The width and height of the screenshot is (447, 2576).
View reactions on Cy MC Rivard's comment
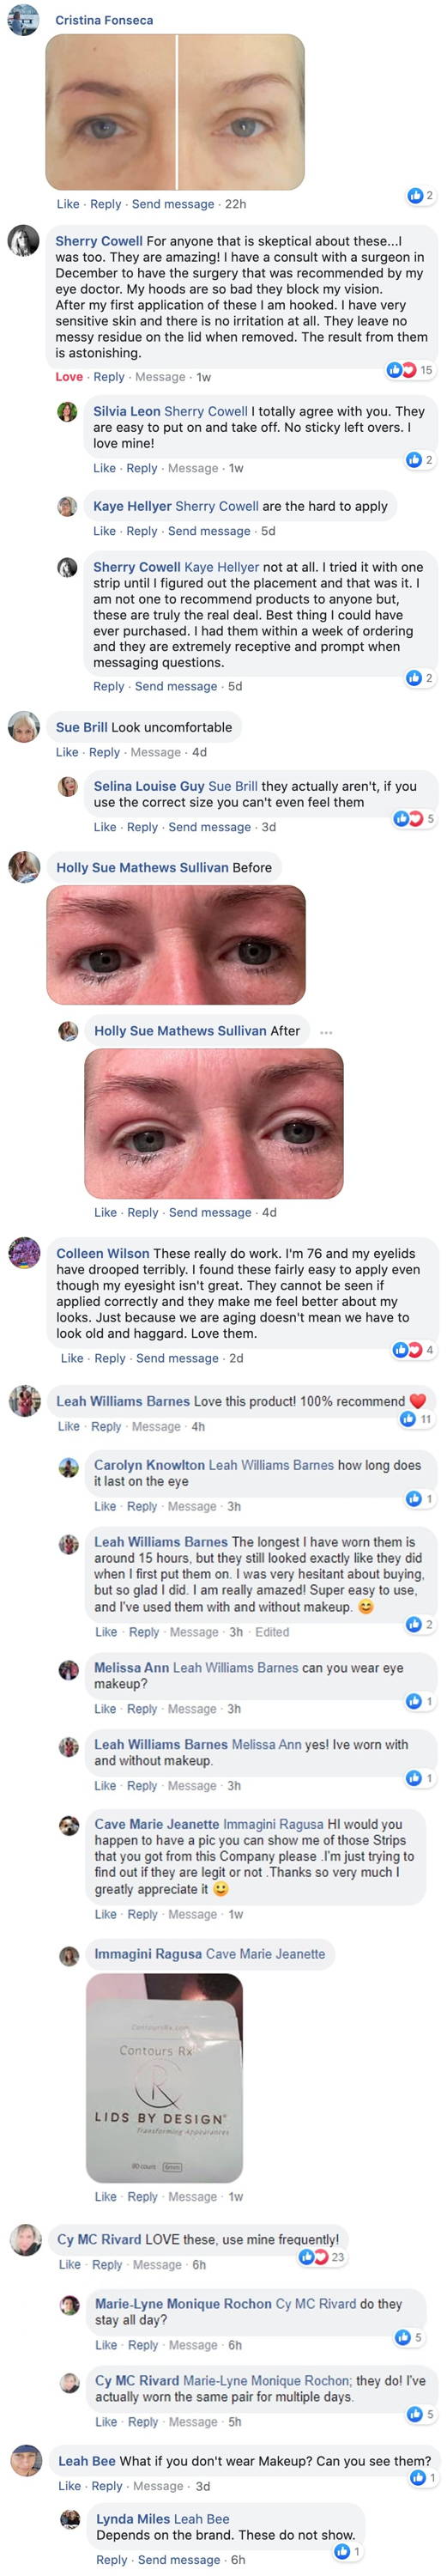322,2257
